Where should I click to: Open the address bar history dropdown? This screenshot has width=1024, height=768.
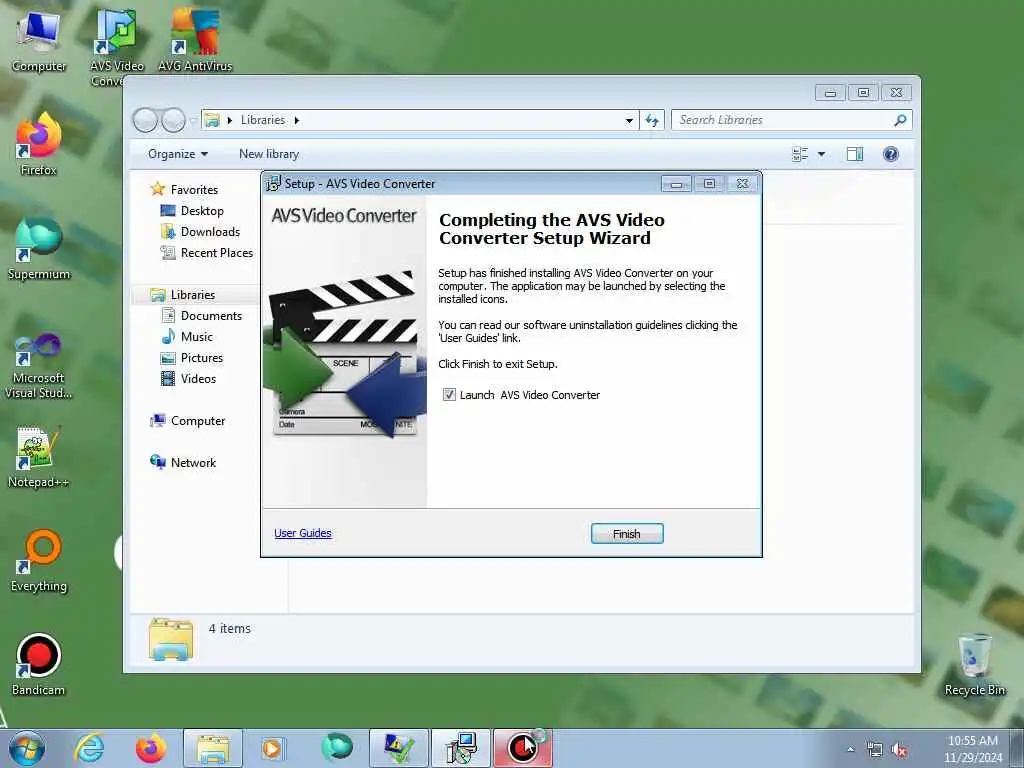(x=629, y=120)
